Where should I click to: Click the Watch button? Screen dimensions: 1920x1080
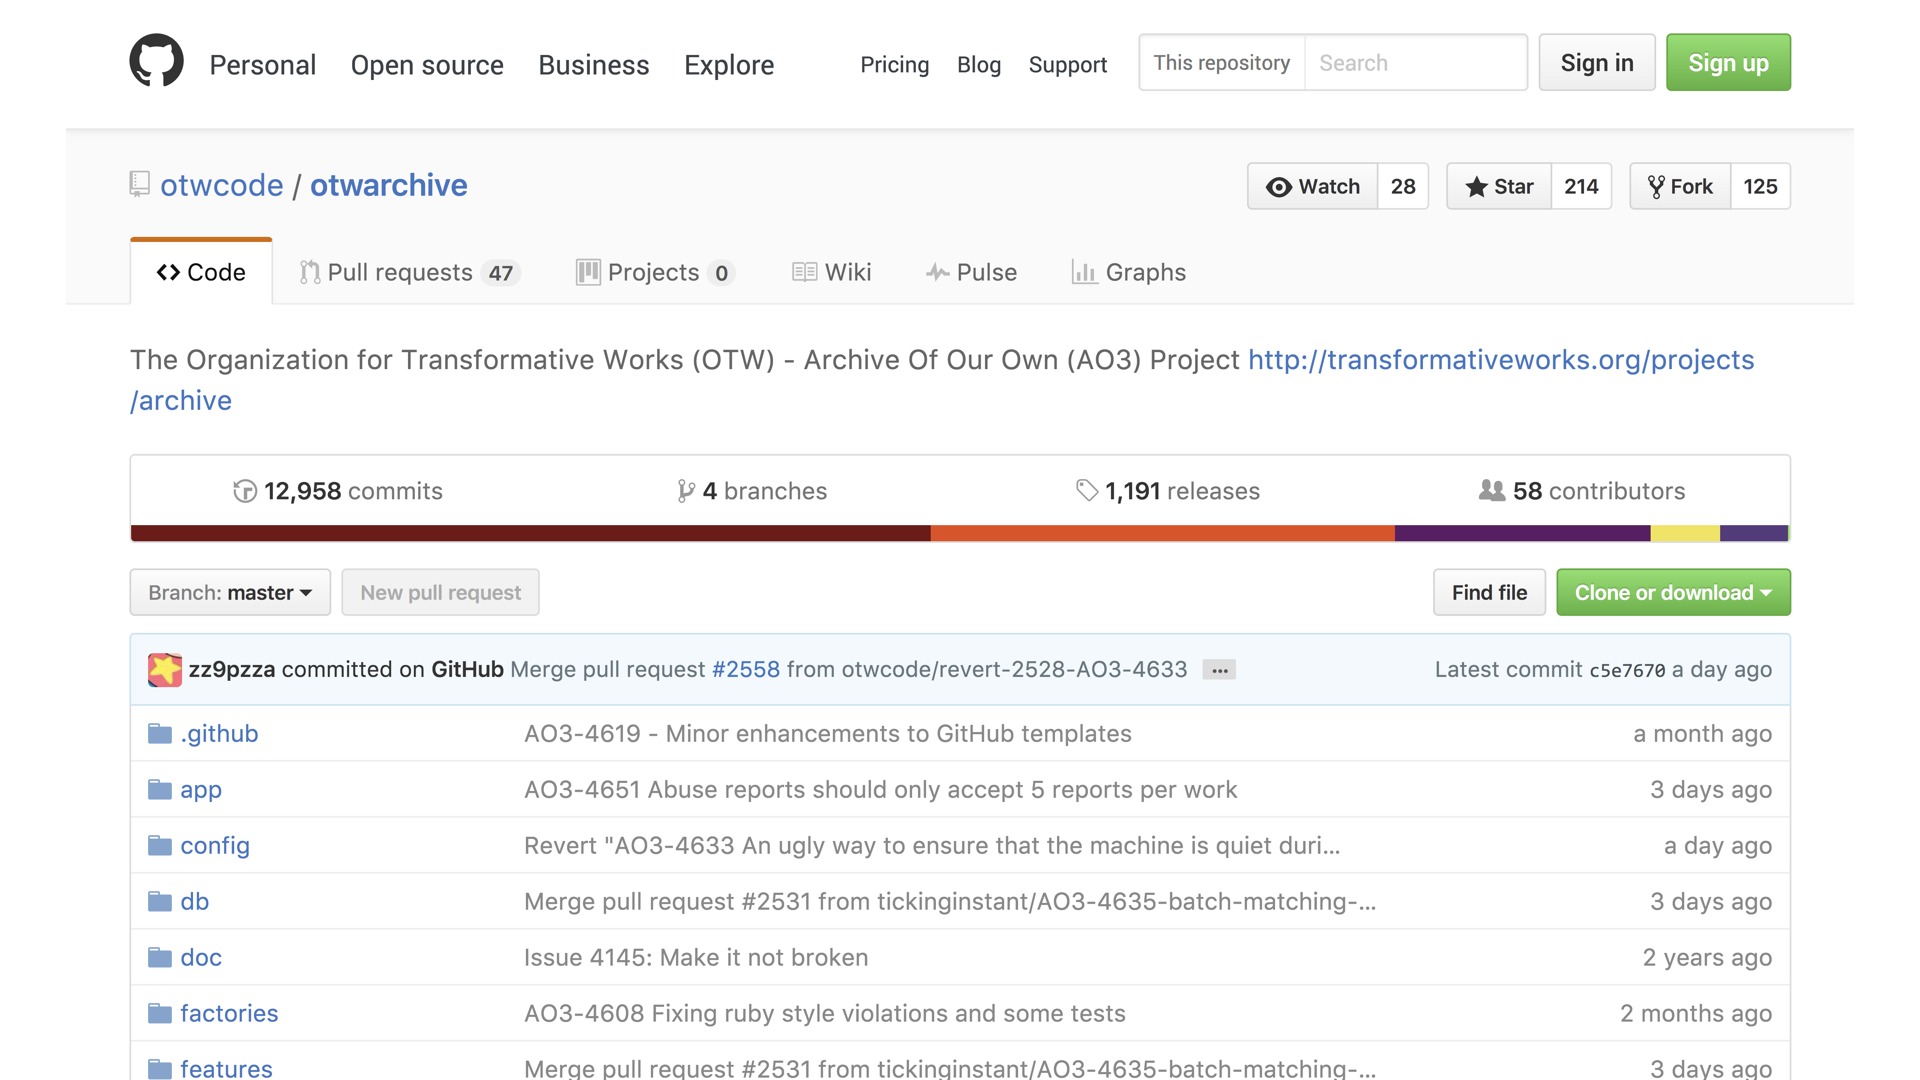pyautogui.click(x=1312, y=186)
